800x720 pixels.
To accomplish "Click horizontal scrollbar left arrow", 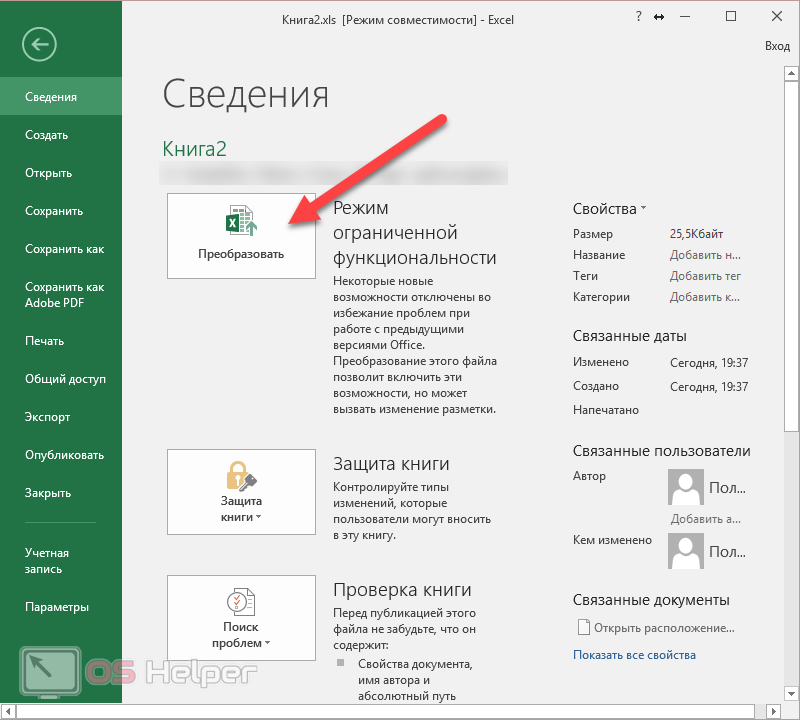I will [8, 711].
